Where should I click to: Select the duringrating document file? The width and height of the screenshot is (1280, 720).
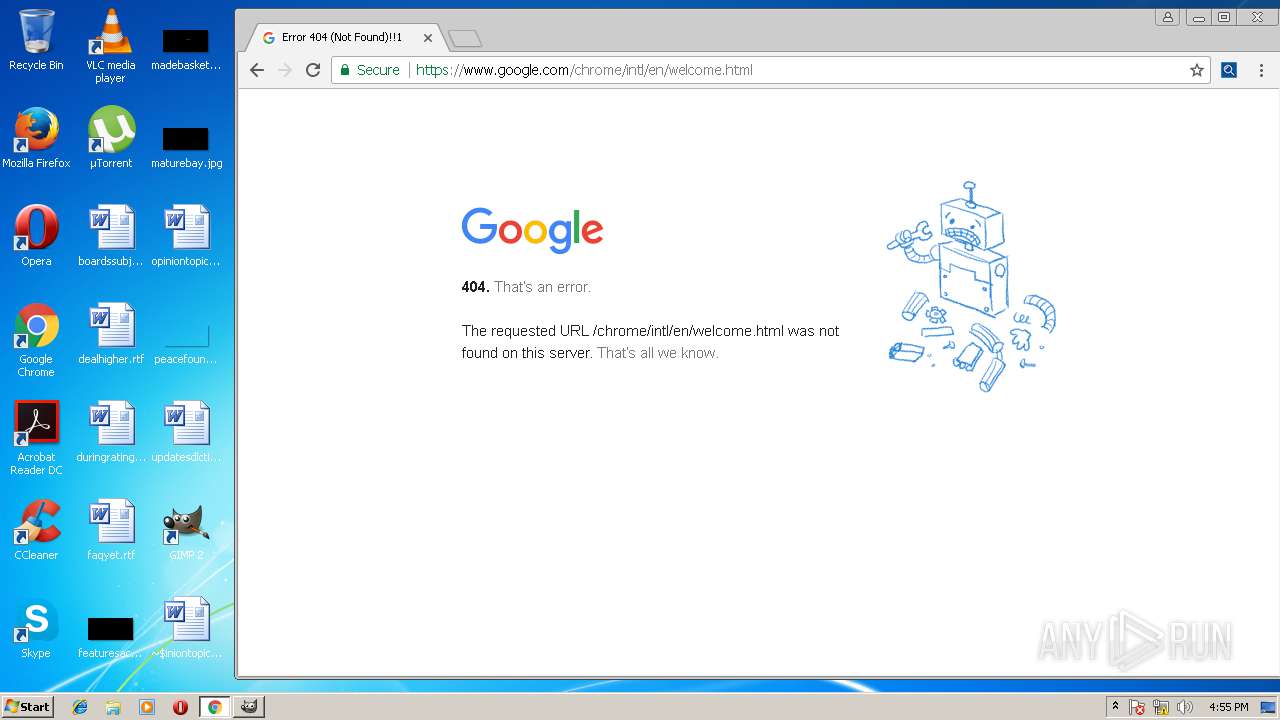pyautogui.click(x=111, y=432)
